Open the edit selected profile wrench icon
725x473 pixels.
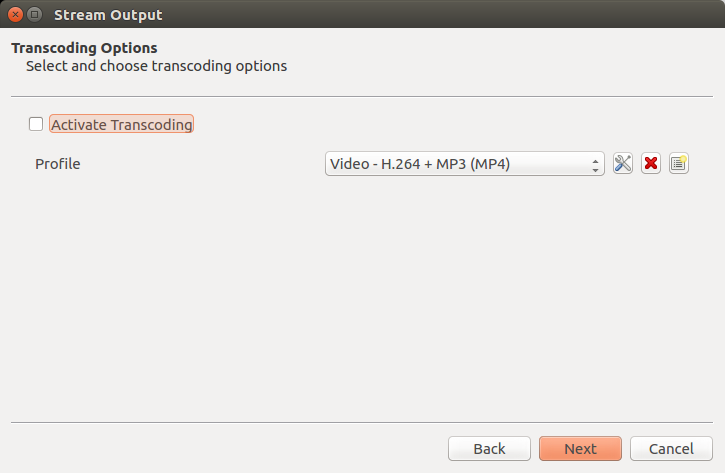click(x=623, y=163)
